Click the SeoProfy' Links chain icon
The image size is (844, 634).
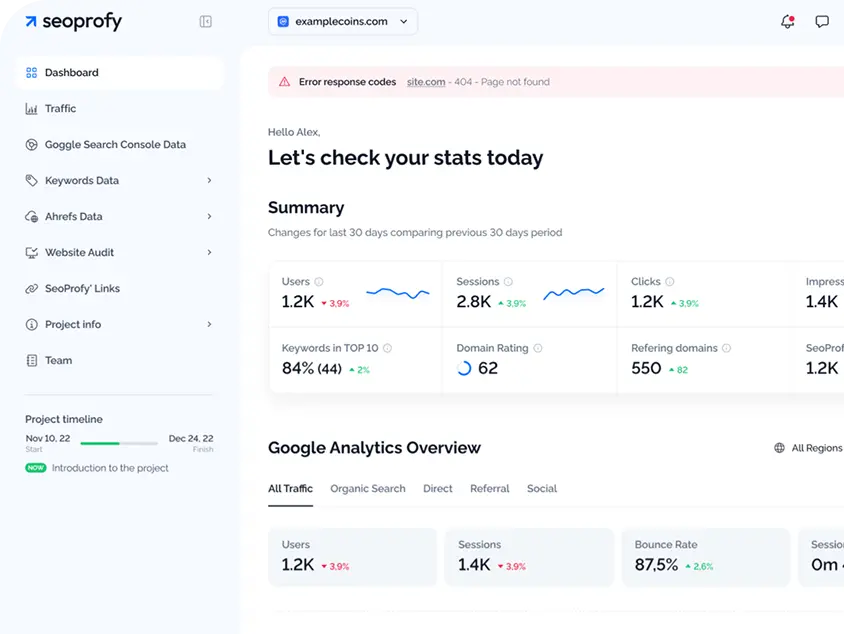click(32, 288)
